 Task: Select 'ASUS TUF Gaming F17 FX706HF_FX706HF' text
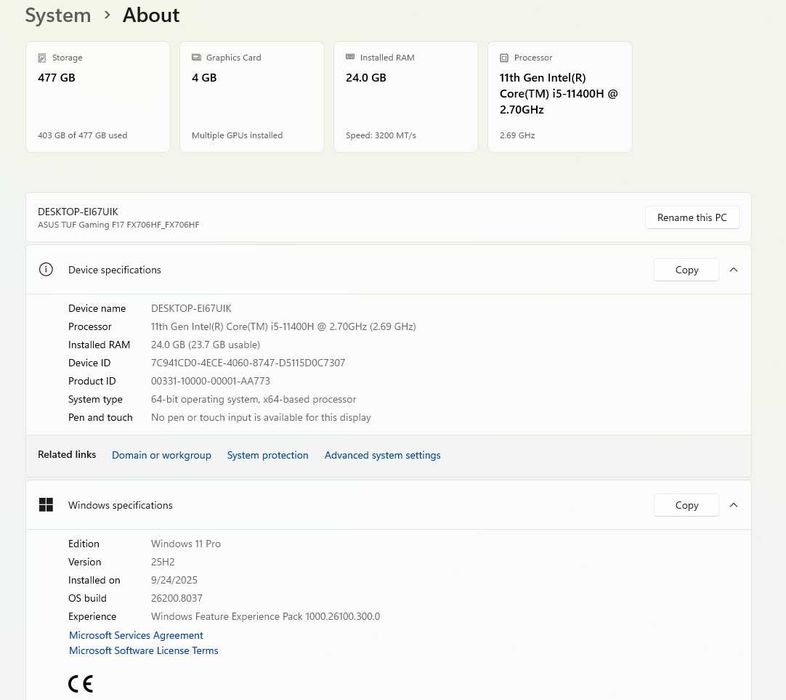pos(118,225)
